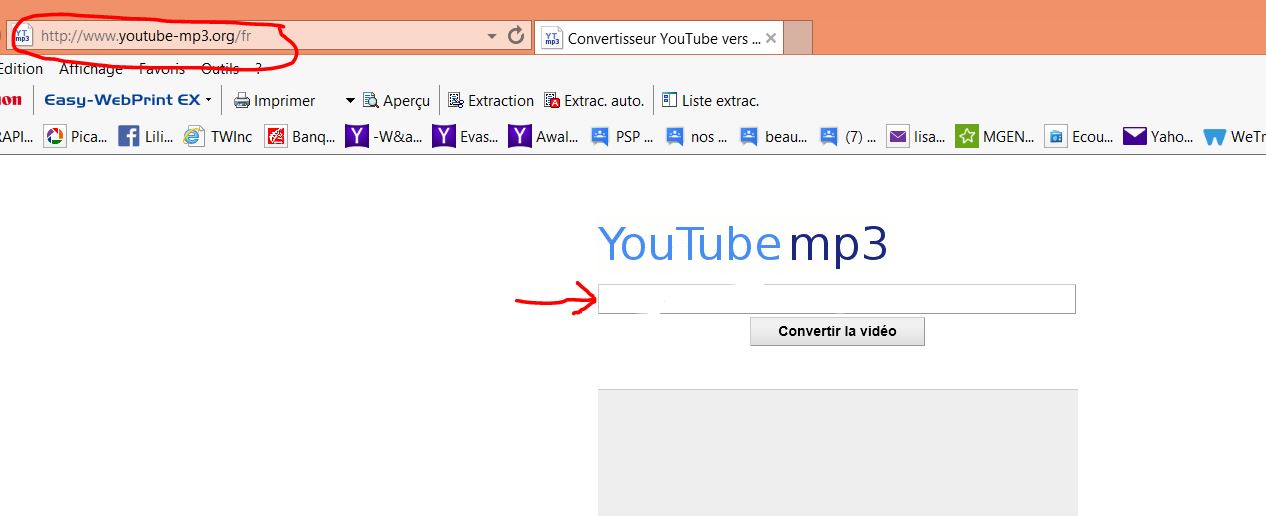Open the lisa... mail favorite
The width and height of the screenshot is (1266, 516).
[x=916, y=136]
